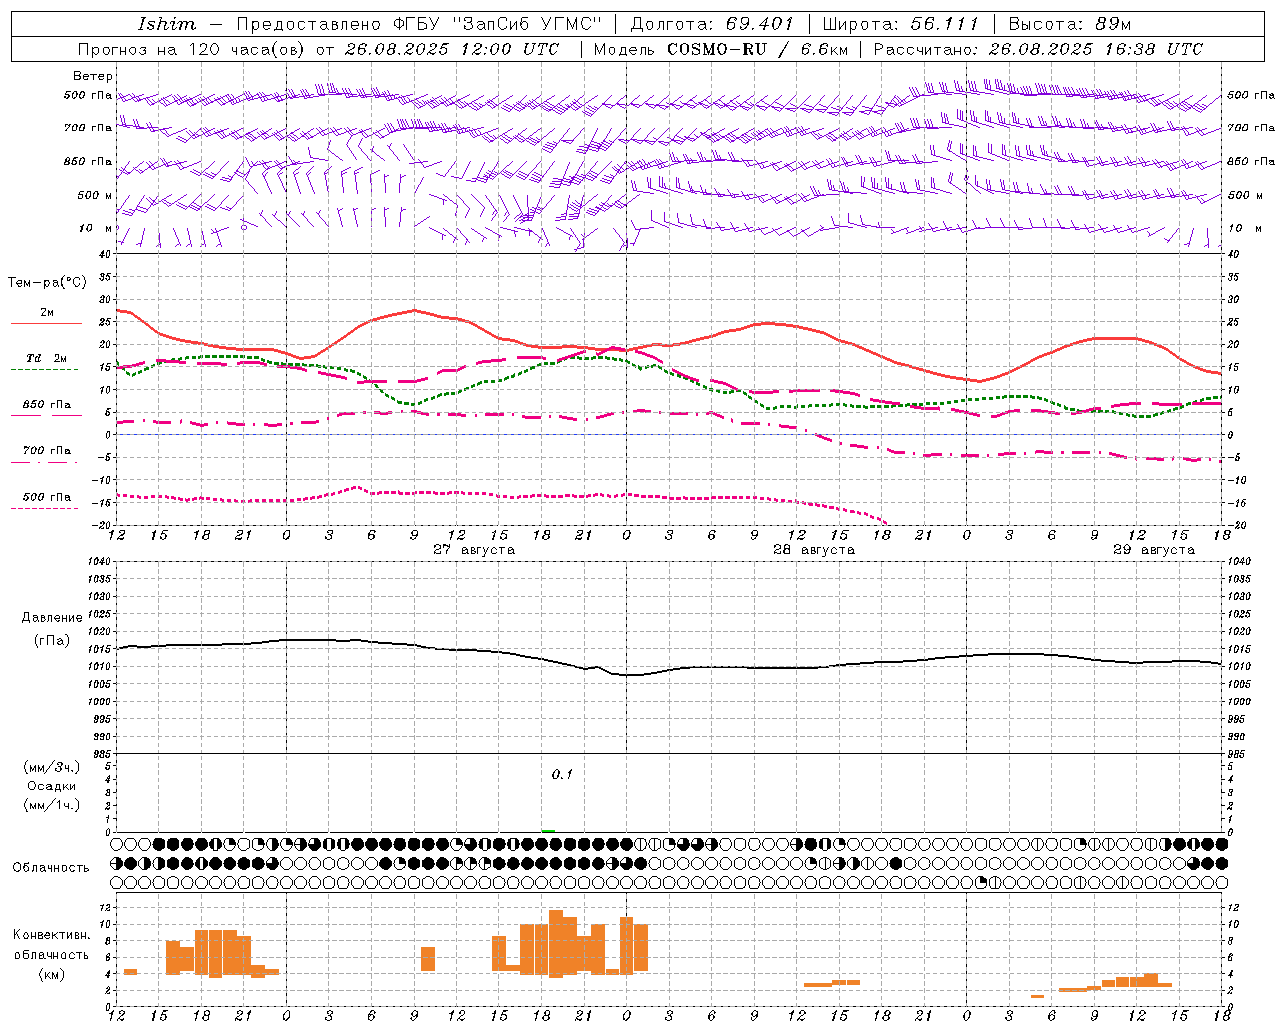
Task: Click the red solid line sample under 2м legend
Action: click(46, 323)
